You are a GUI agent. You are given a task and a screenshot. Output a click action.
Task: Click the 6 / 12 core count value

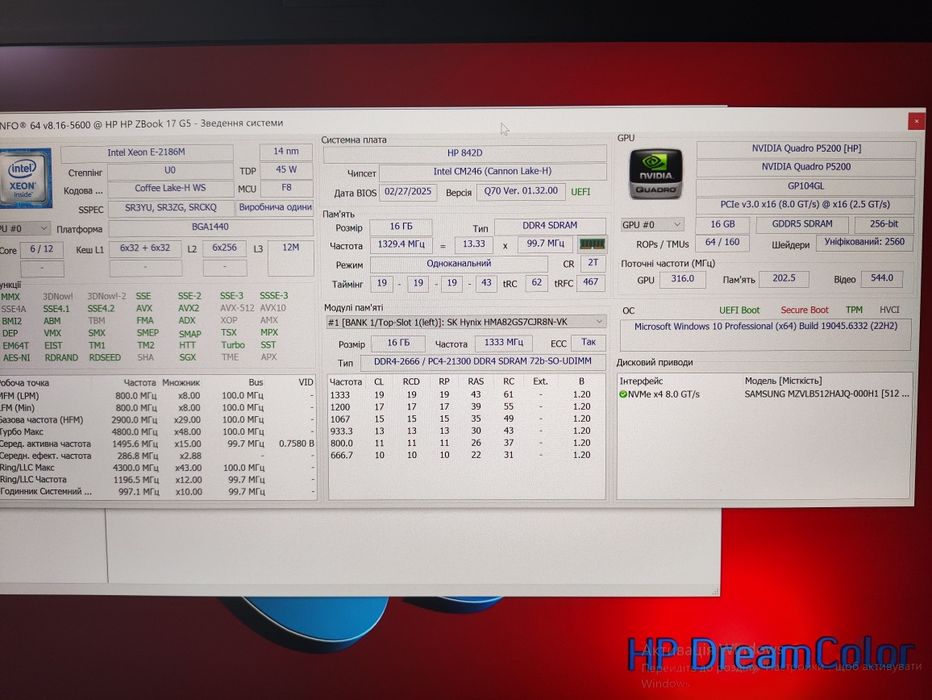click(x=42, y=250)
